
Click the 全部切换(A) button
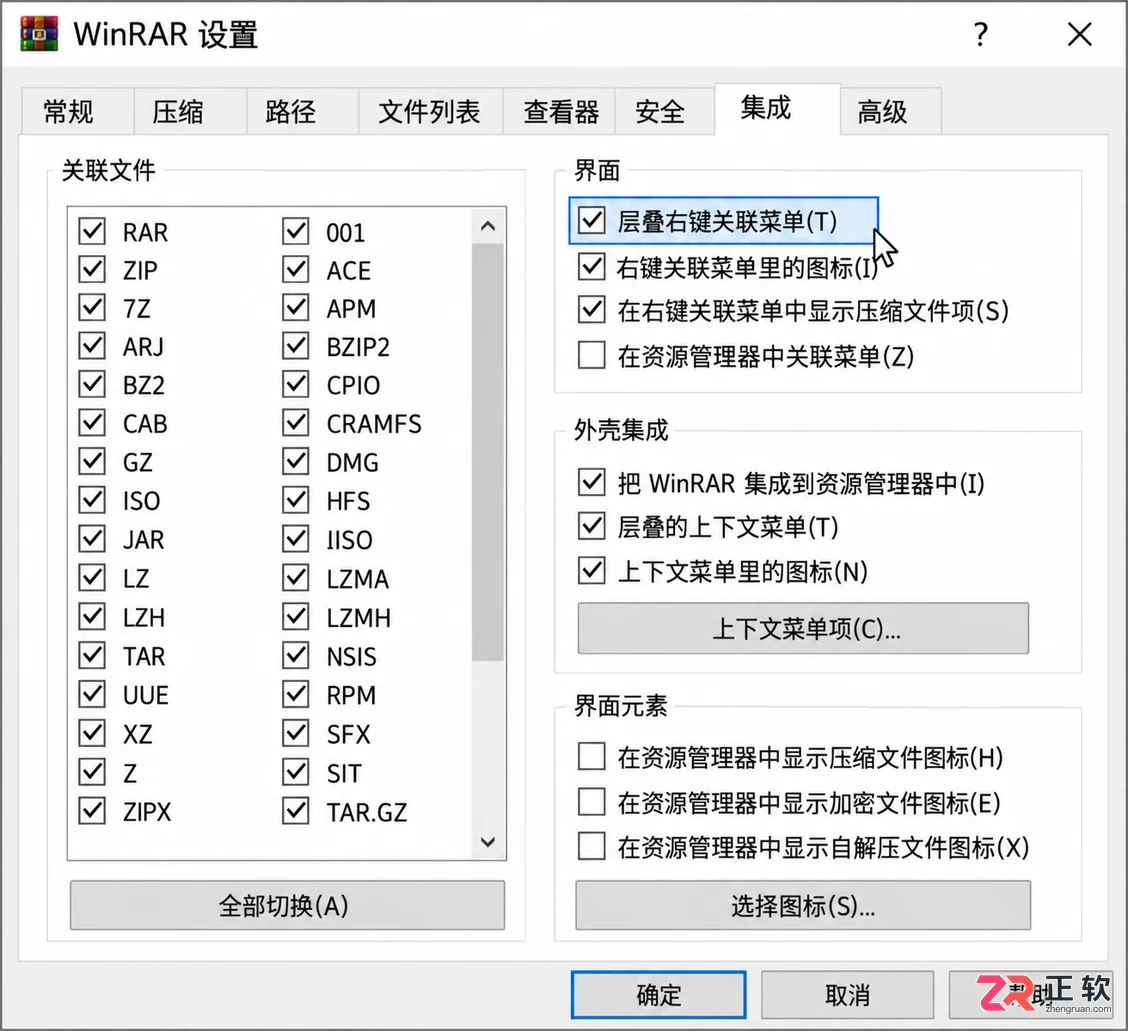click(287, 905)
